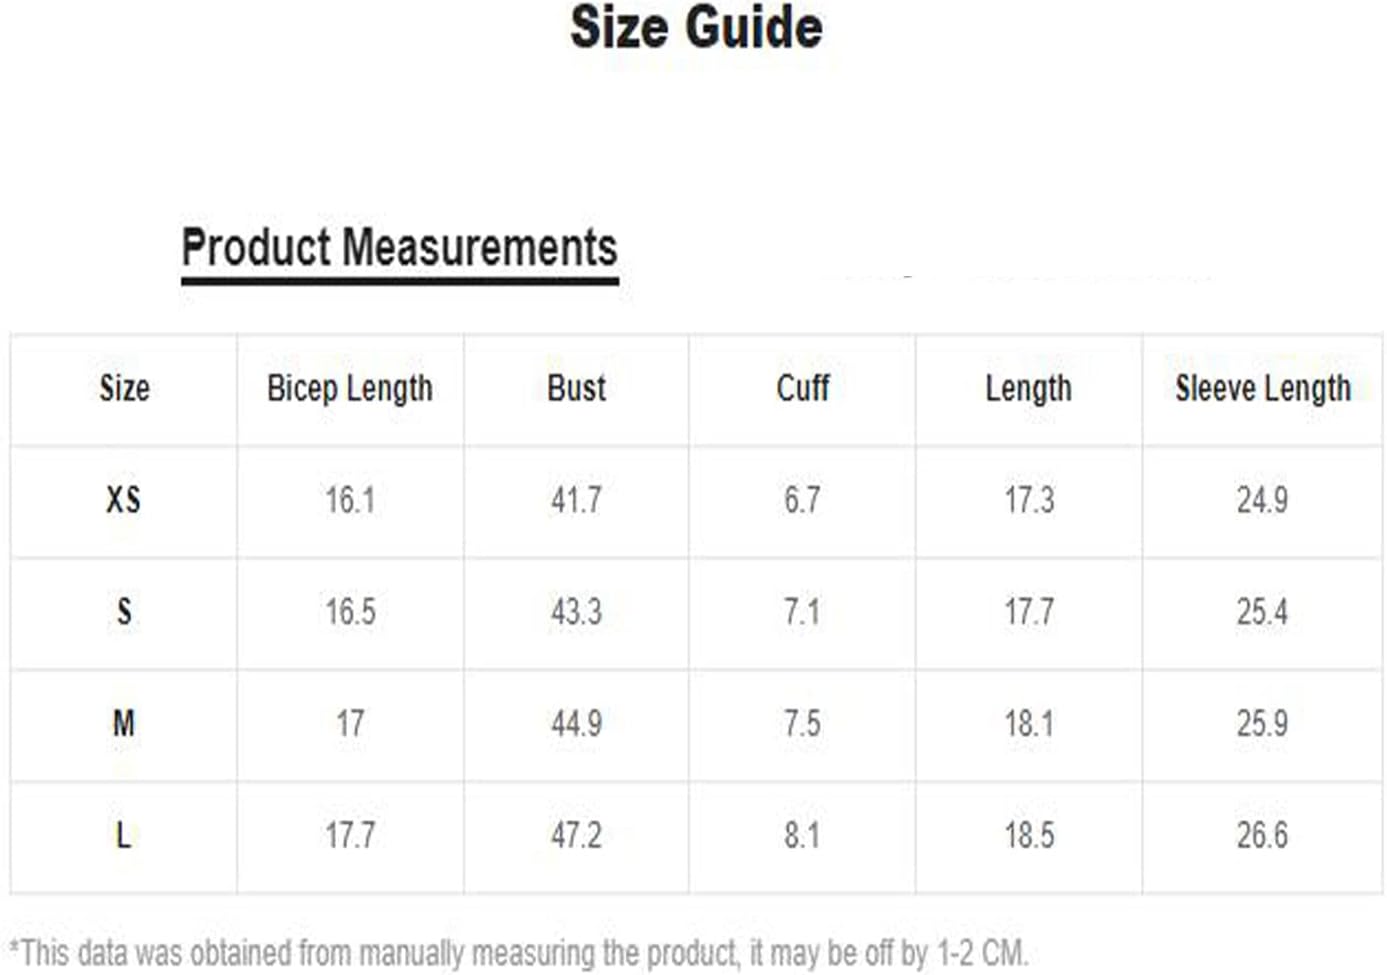Select the M size row label
This screenshot has height=975, width=1387.
coord(124,723)
